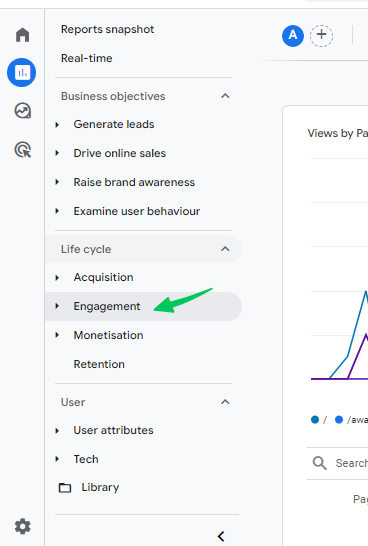Screen dimensions: 368x546
Task: Collapse the Business objectives section
Action: coord(225,96)
